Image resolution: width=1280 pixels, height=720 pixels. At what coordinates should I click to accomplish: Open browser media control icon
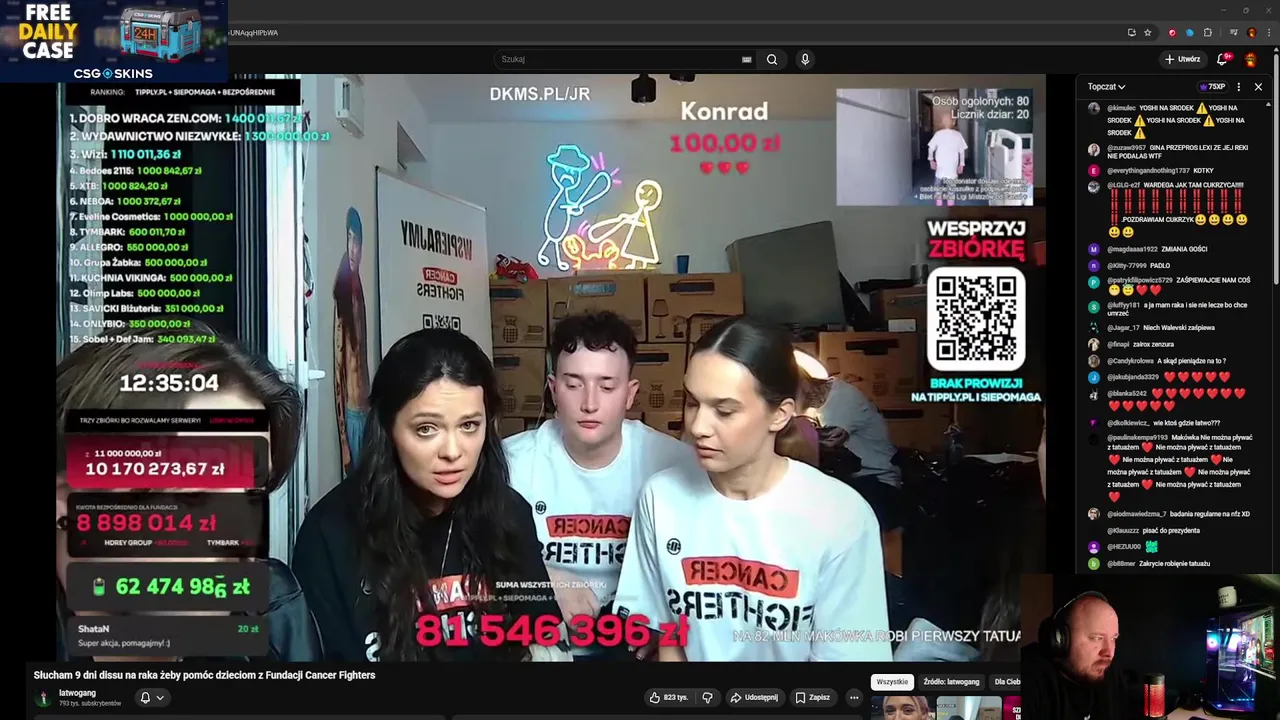pos(1232,32)
